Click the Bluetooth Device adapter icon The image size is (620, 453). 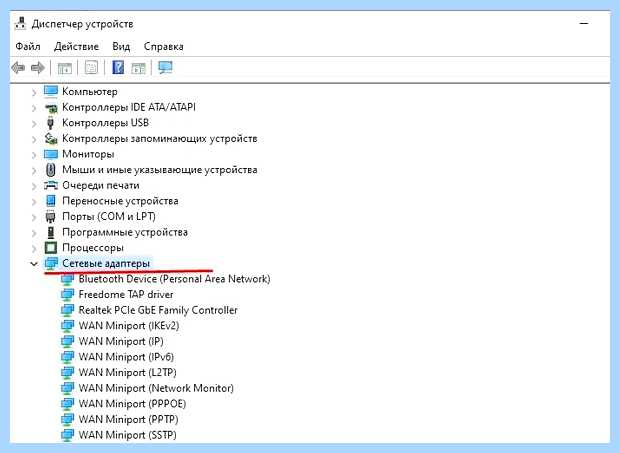click(x=67, y=279)
